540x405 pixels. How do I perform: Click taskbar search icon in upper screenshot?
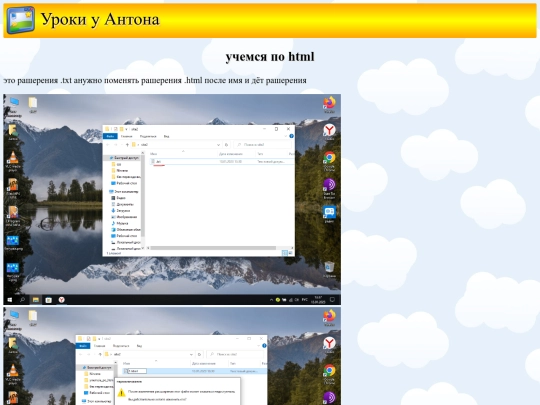click(x=22, y=300)
